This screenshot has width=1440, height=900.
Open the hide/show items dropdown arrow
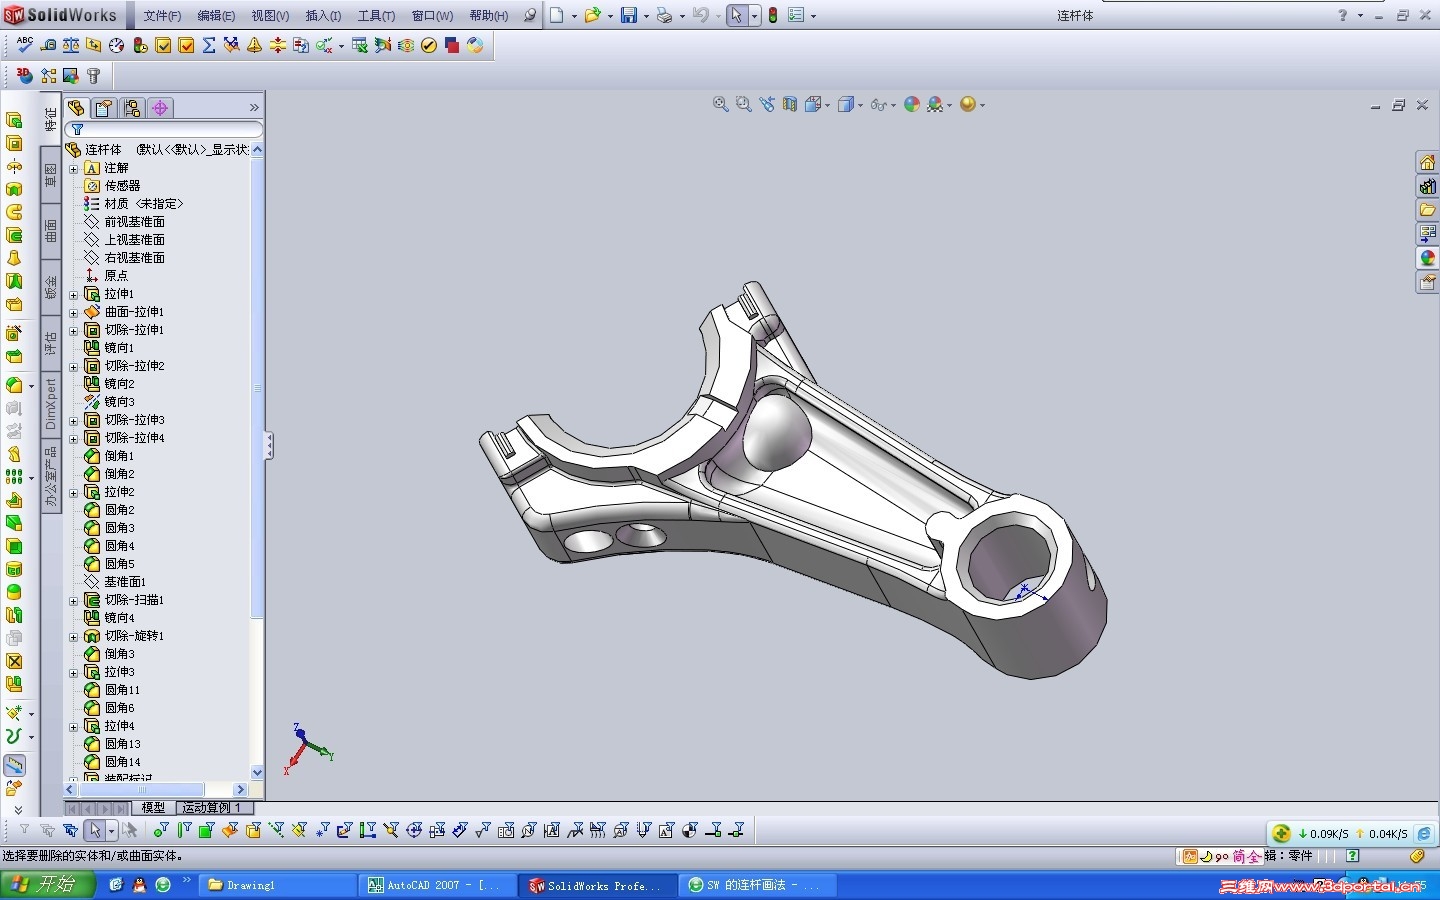[893, 105]
